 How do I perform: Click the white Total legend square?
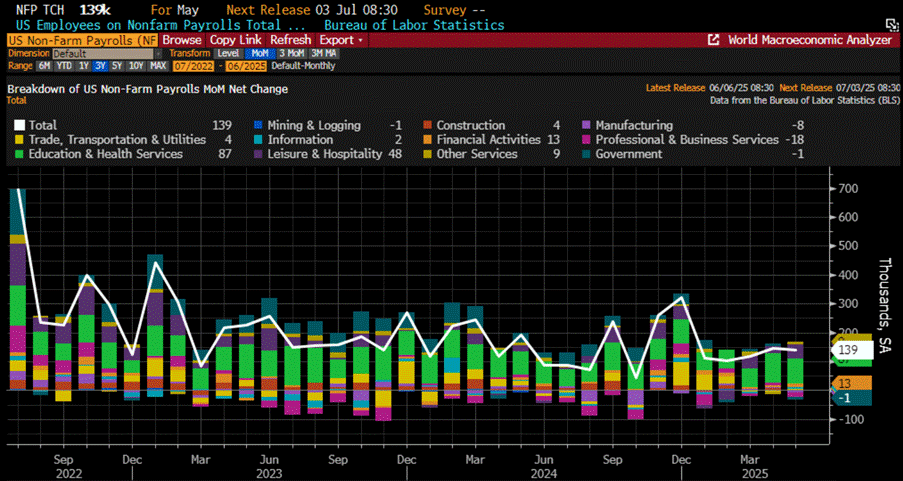pos(18,125)
